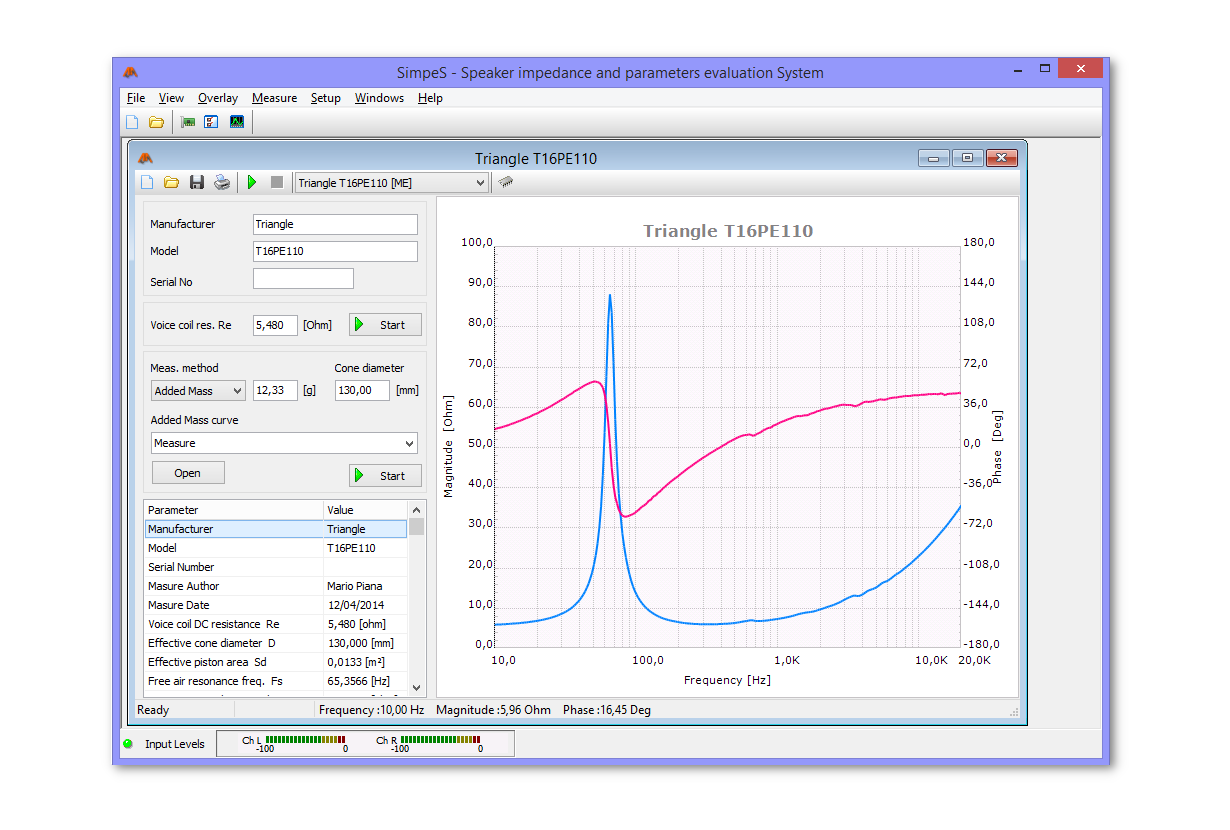The height and width of the screenshot is (830, 1230).
Task: Open options checklist icon in main toolbar
Action: tap(211, 122)
